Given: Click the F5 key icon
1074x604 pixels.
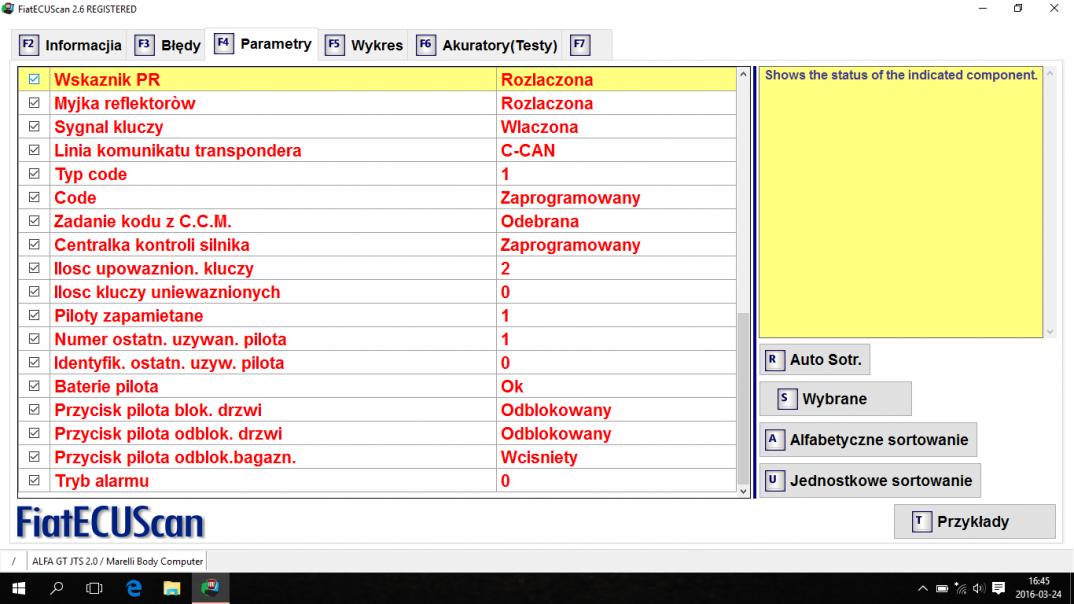Looking at the screenshot, I should pos(334,45).
